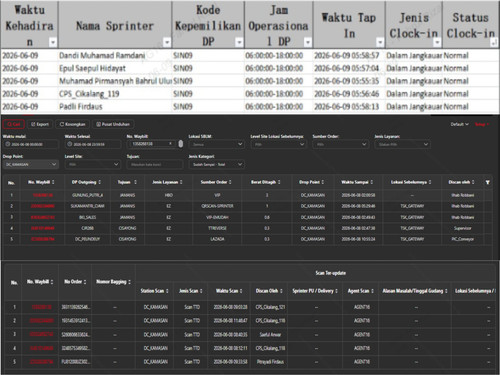The height and width of the screenshot is (375, 500).
Task: Sort by Tujuan column
Action: pyautogui.click(x=135, y=182)
